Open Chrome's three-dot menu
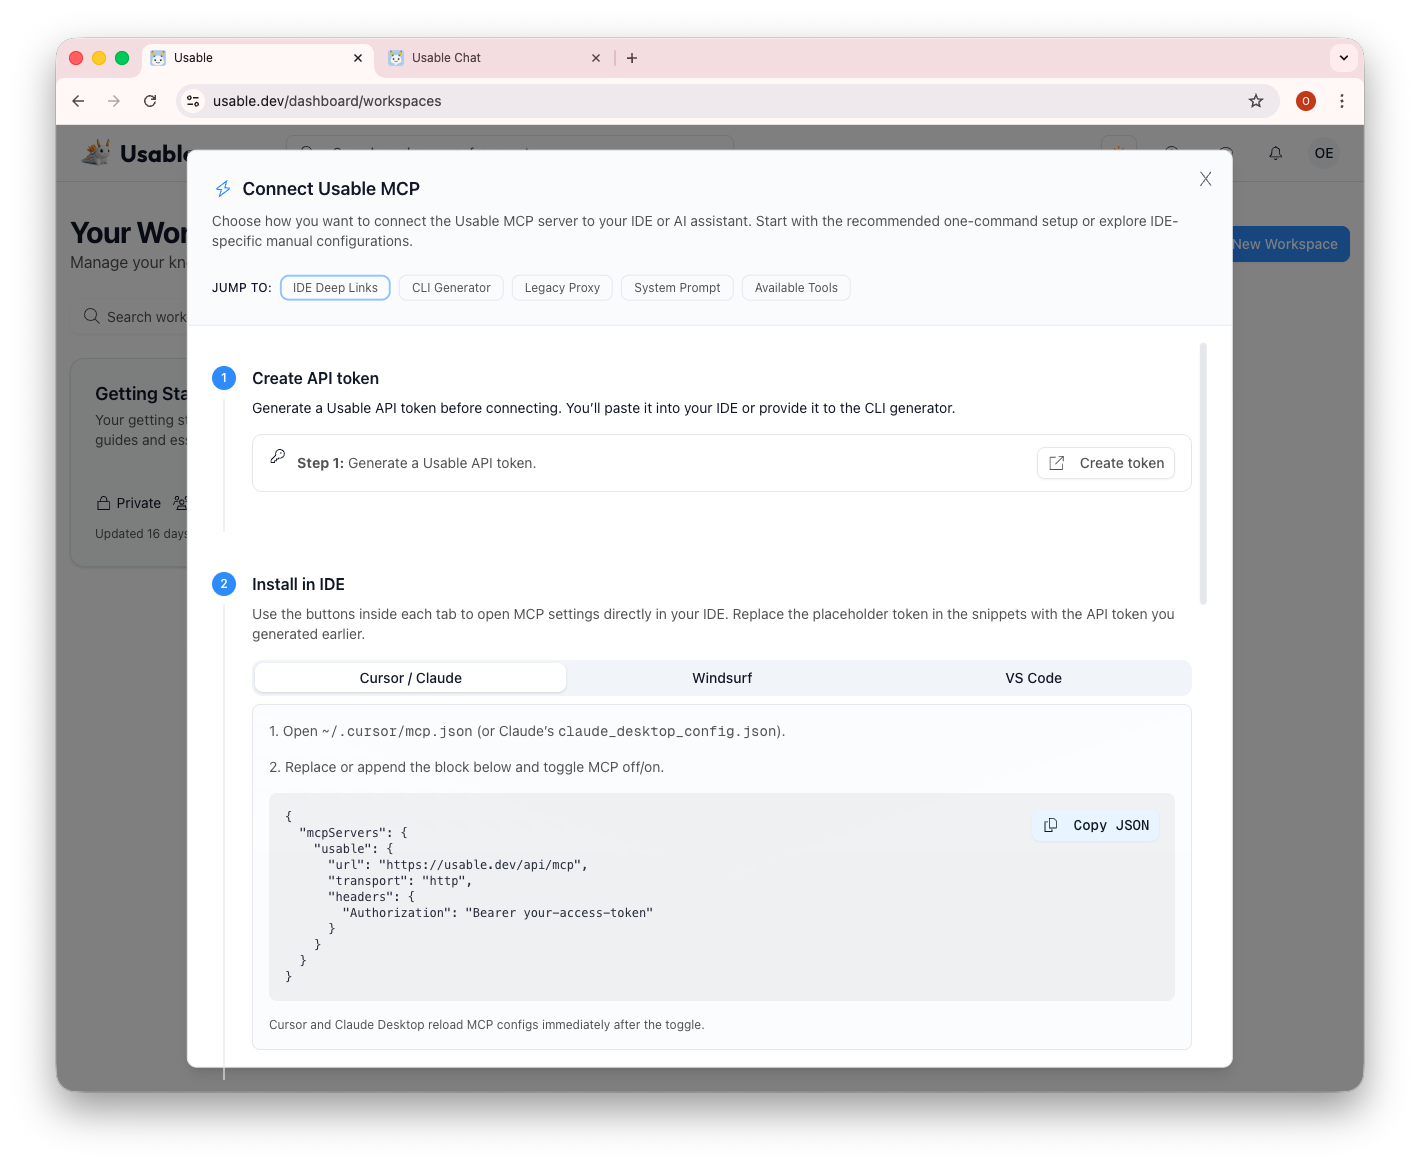Viewport: 1420px width, 1166px height. 1342,100
